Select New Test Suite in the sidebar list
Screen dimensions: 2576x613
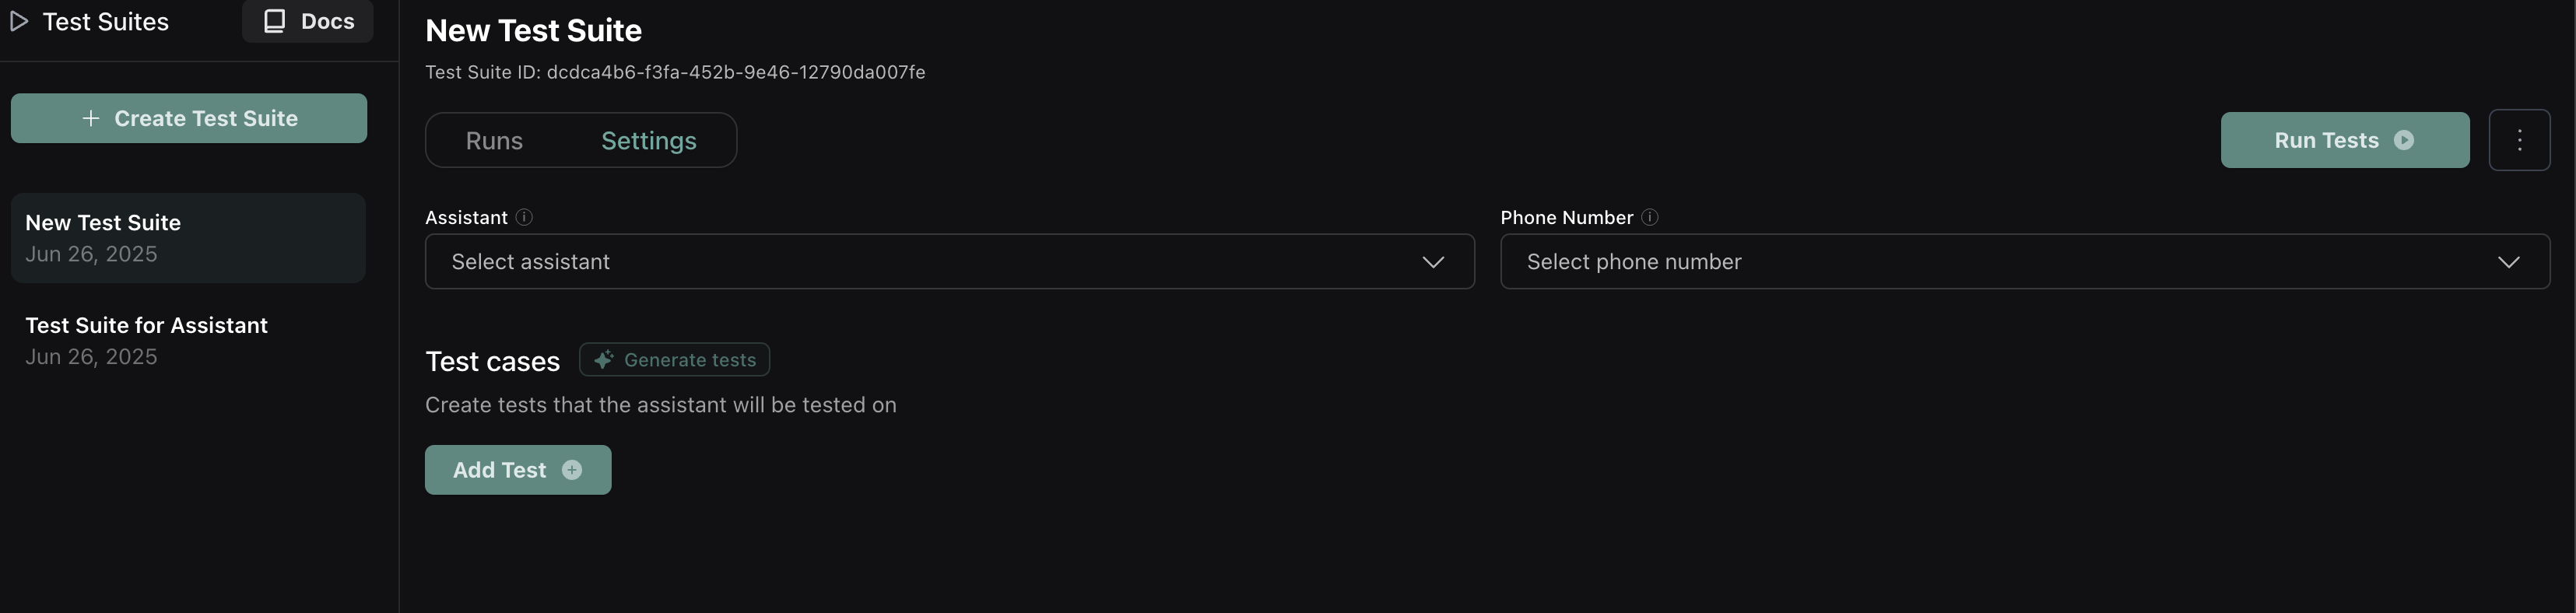(x=103, y=237)
